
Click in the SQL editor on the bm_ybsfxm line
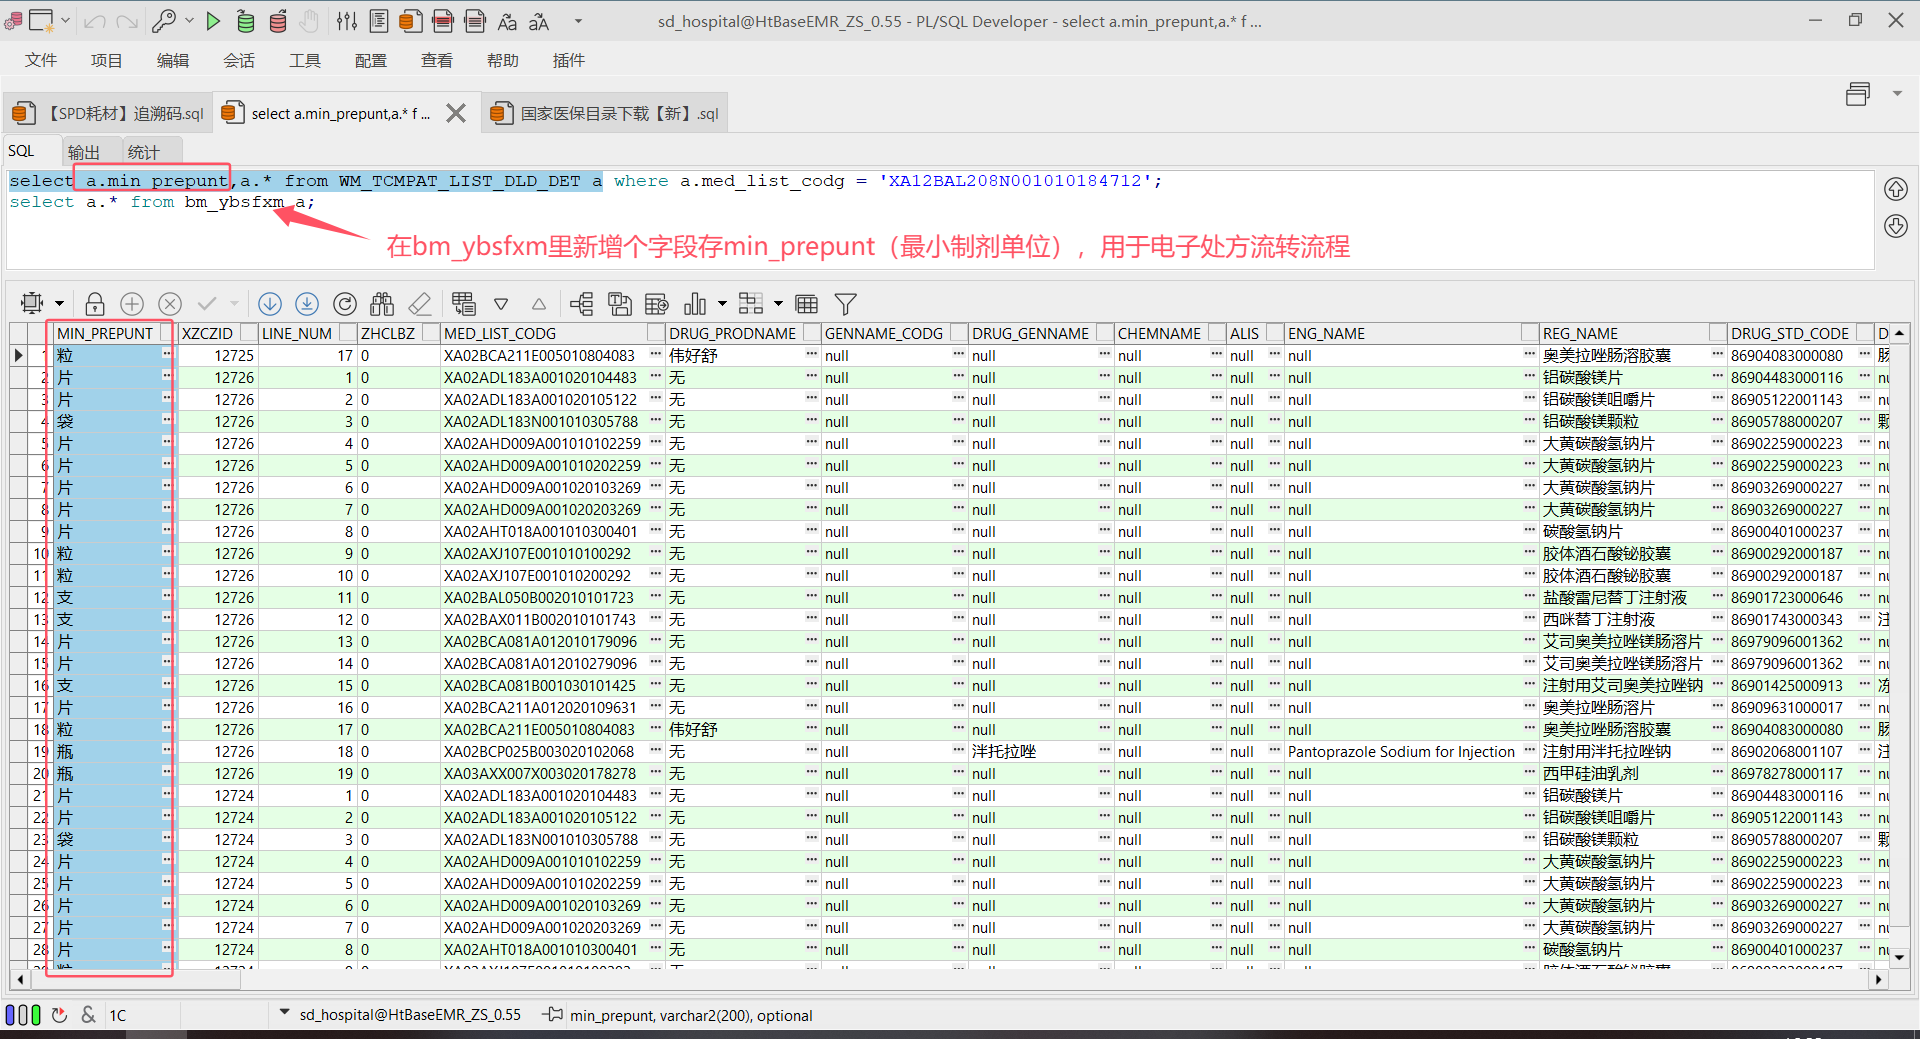click(x=163, y=203)
